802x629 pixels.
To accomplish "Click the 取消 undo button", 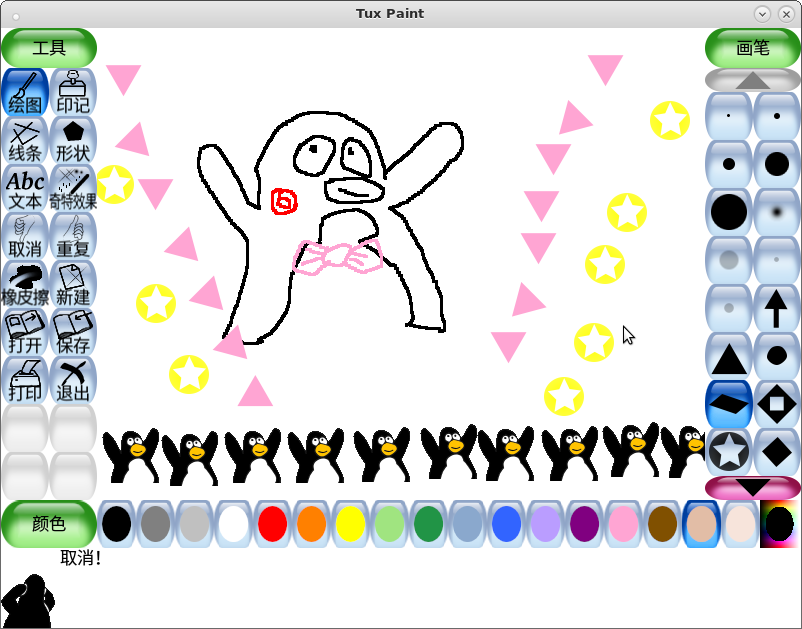I will point(25,236).
